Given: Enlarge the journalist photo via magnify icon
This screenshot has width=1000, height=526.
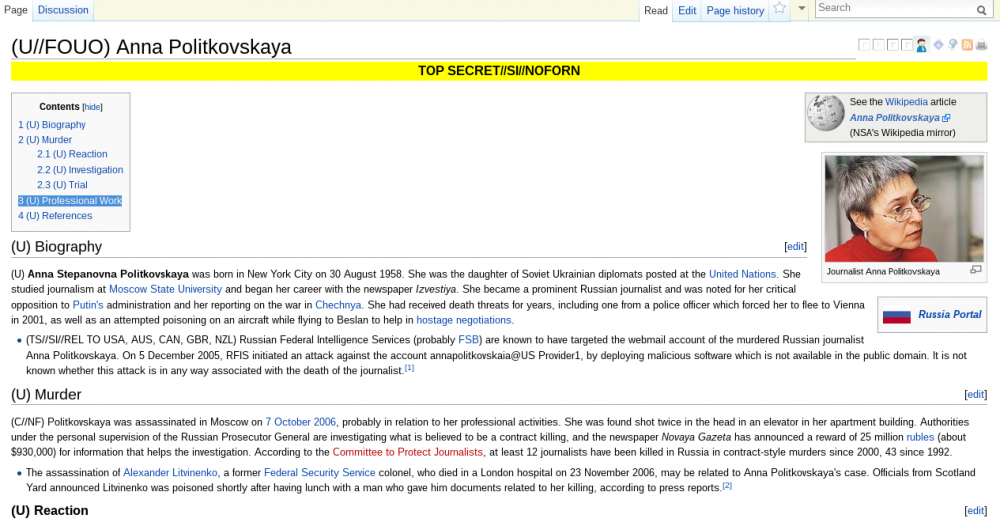Looking at the screenshot, I should point(976,270).
